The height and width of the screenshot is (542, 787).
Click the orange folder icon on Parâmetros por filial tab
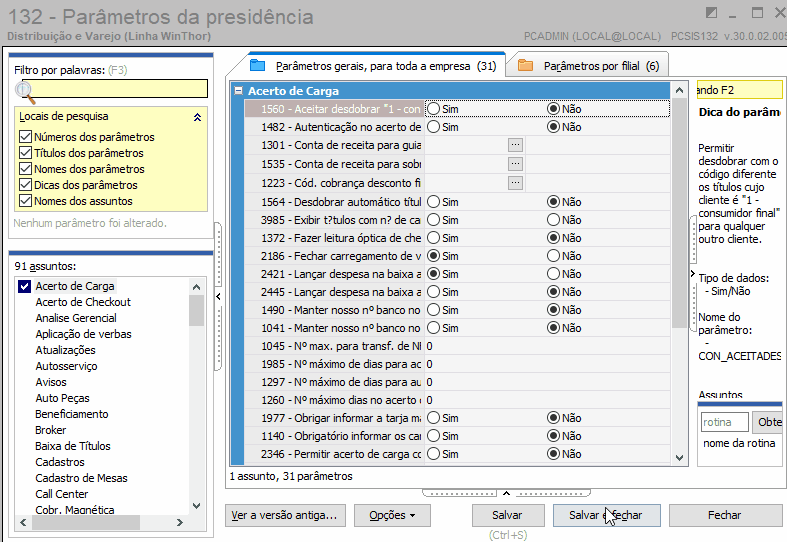point(525,65)
